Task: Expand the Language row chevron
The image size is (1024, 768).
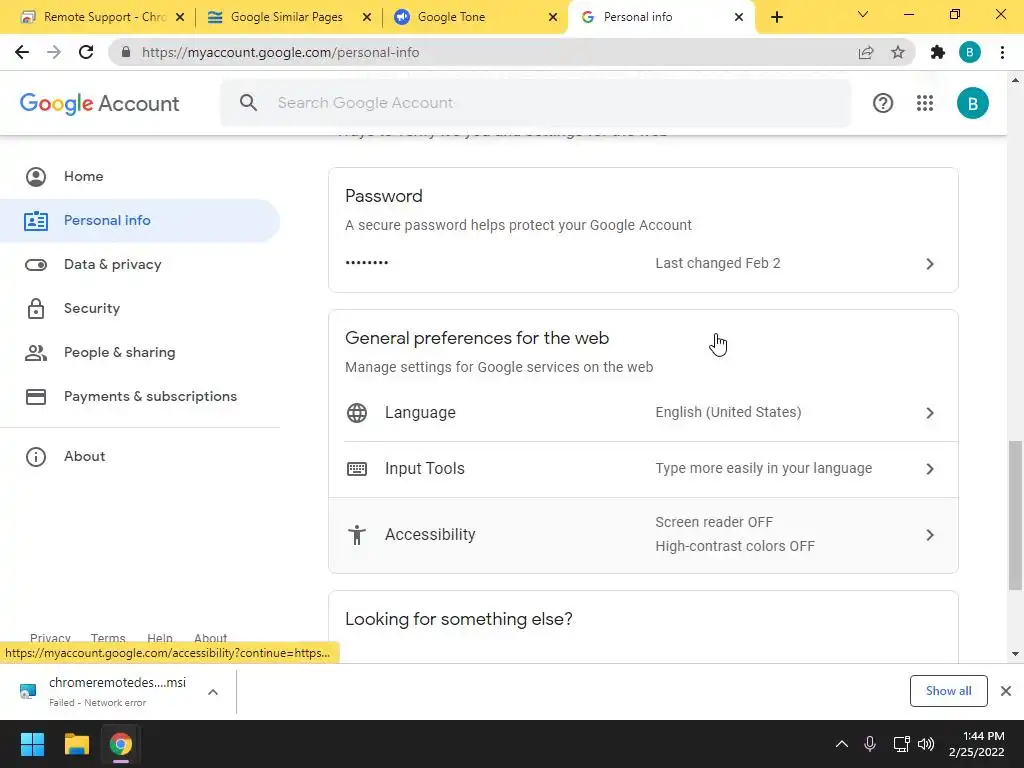Action: (x=930, y=413)
